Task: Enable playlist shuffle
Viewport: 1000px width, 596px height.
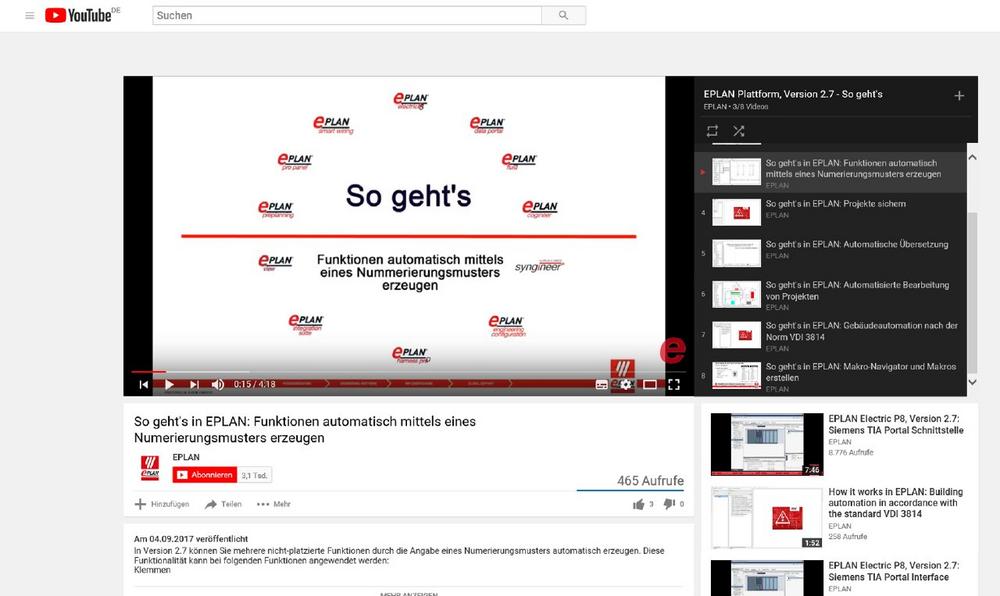Action: (x=739, y=131)
